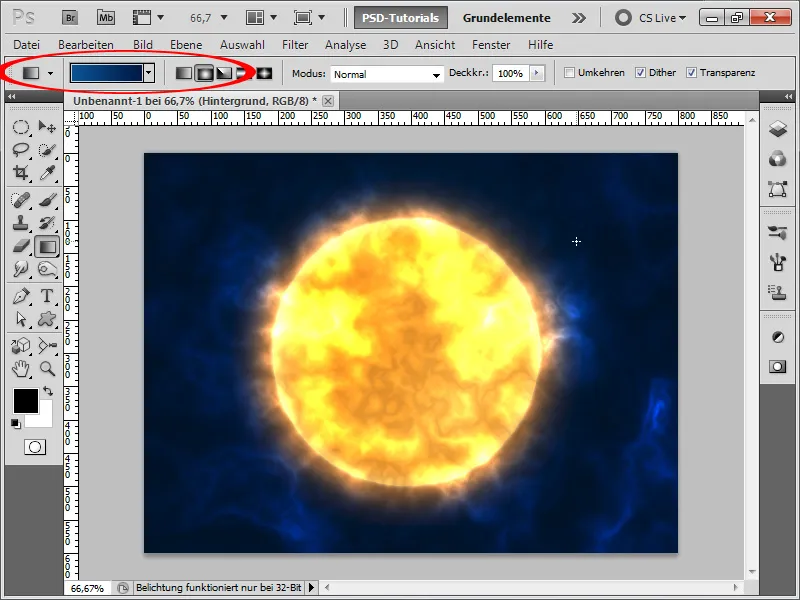Image resolution: width=800 pixels, height=600 pixels.
Task: Open the Fenster menu
Action: point(491,45)
